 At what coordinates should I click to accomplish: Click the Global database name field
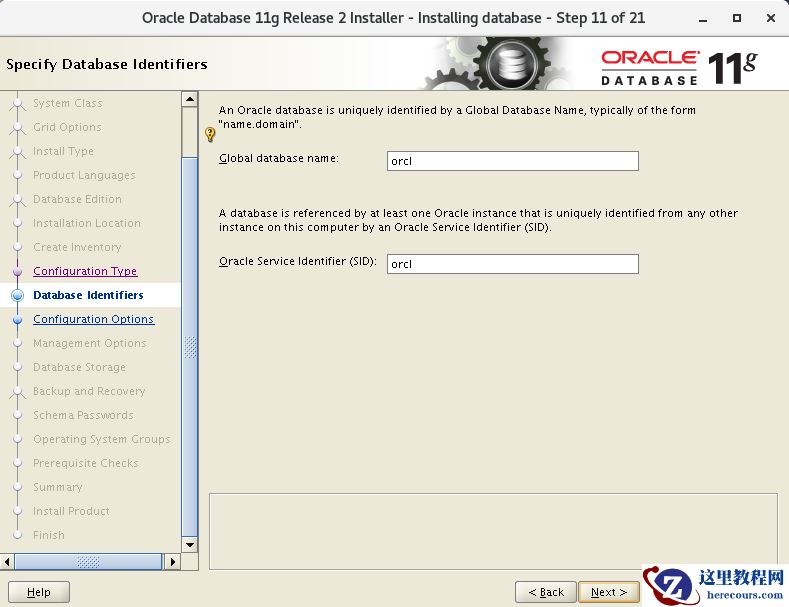(x=513, y=161)
